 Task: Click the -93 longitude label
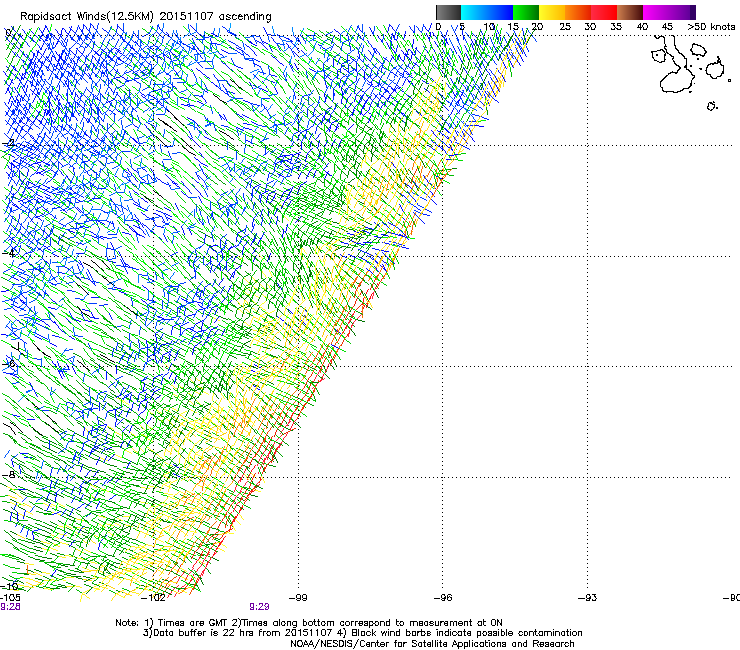click(x=587, y=598)
